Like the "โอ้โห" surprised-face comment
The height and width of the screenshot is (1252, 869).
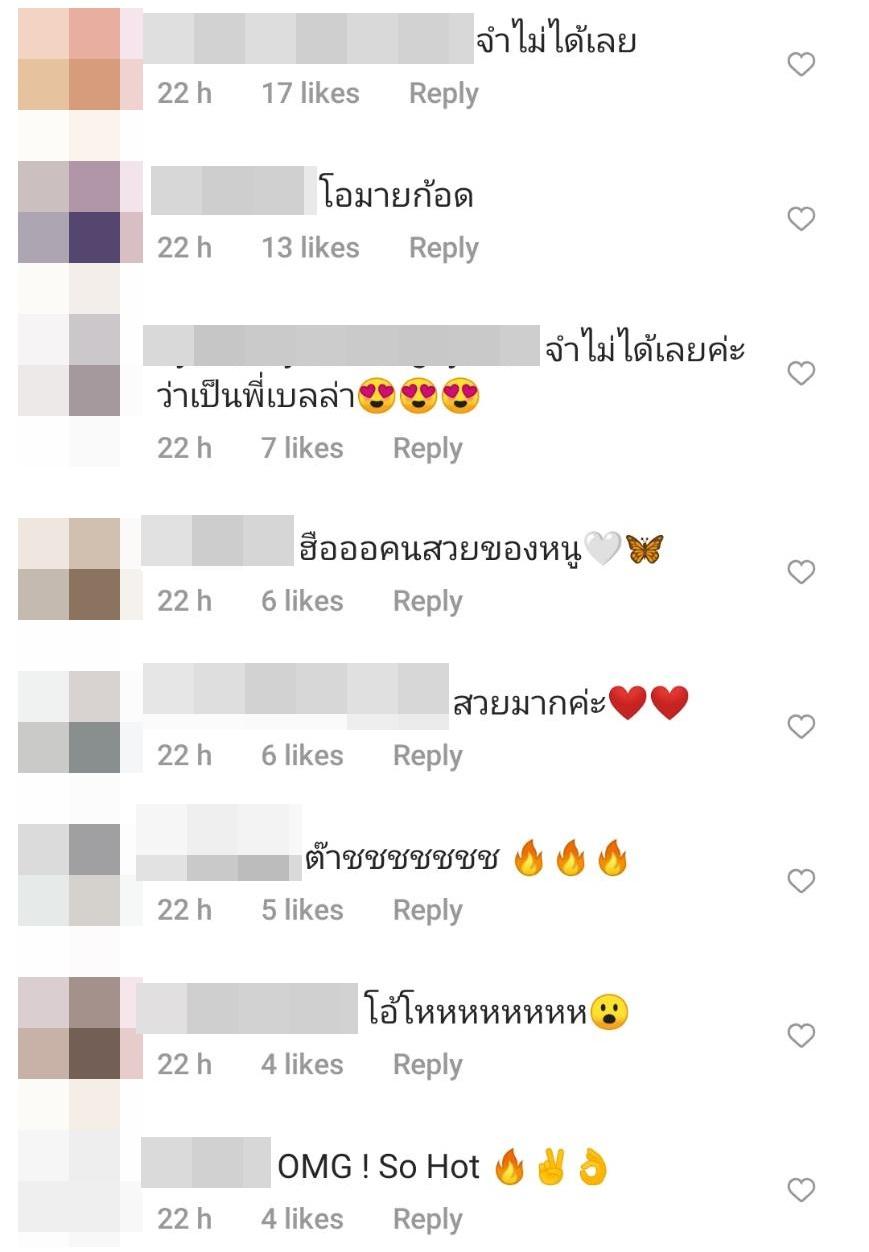[x=801, y=1036]
